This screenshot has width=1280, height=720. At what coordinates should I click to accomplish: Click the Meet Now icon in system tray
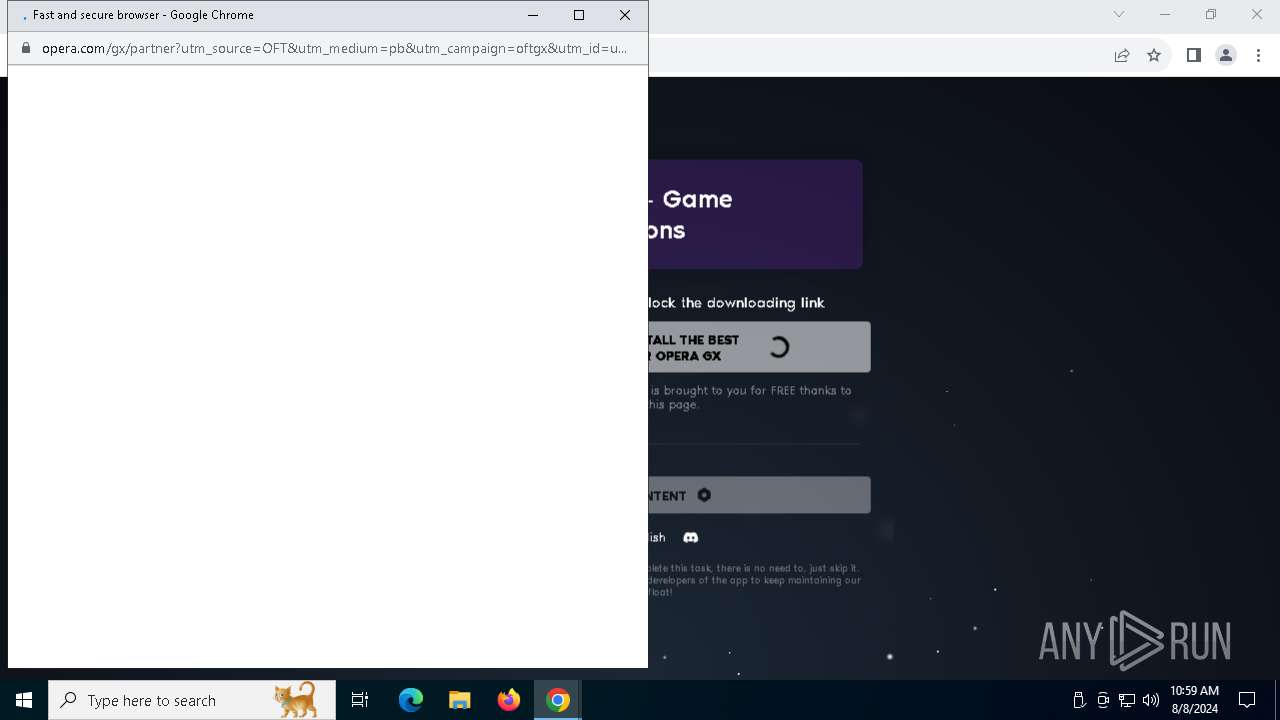(x=1103, y=700)
